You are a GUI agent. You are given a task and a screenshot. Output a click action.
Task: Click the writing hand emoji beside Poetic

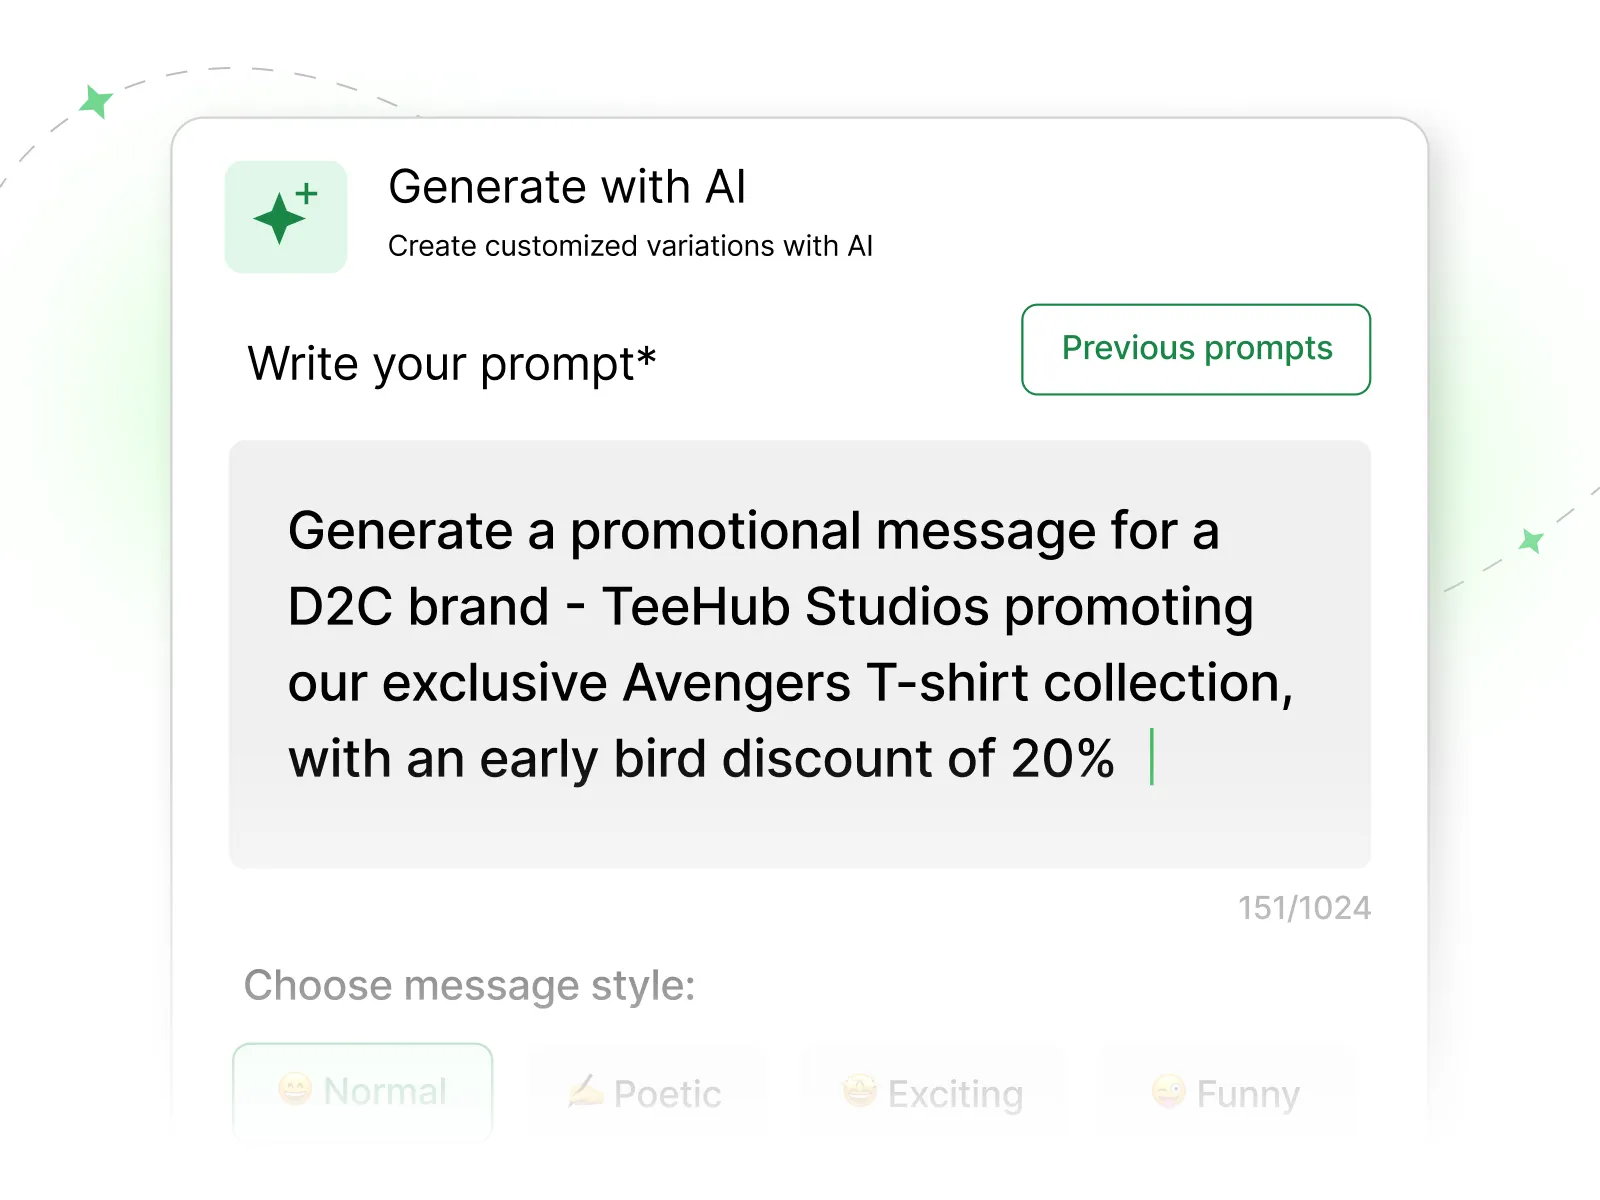click(585, 1092)
